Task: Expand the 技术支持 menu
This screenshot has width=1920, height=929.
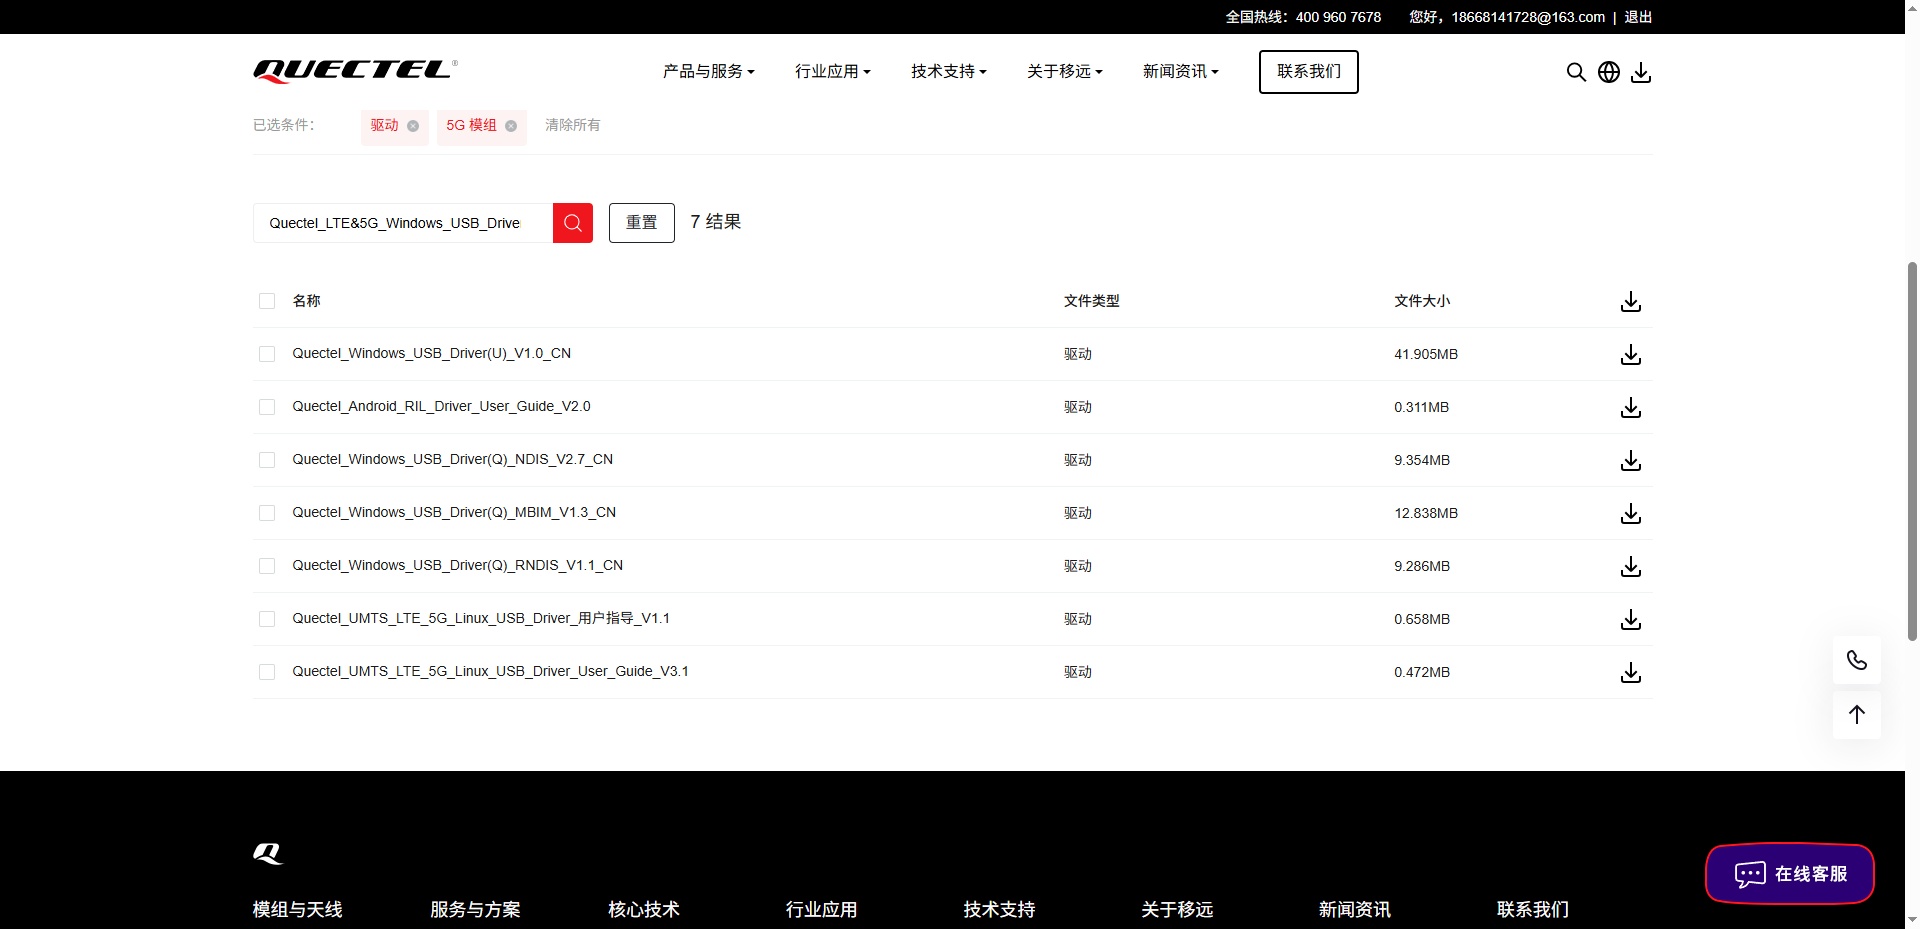Action: (x=948, y=72)
